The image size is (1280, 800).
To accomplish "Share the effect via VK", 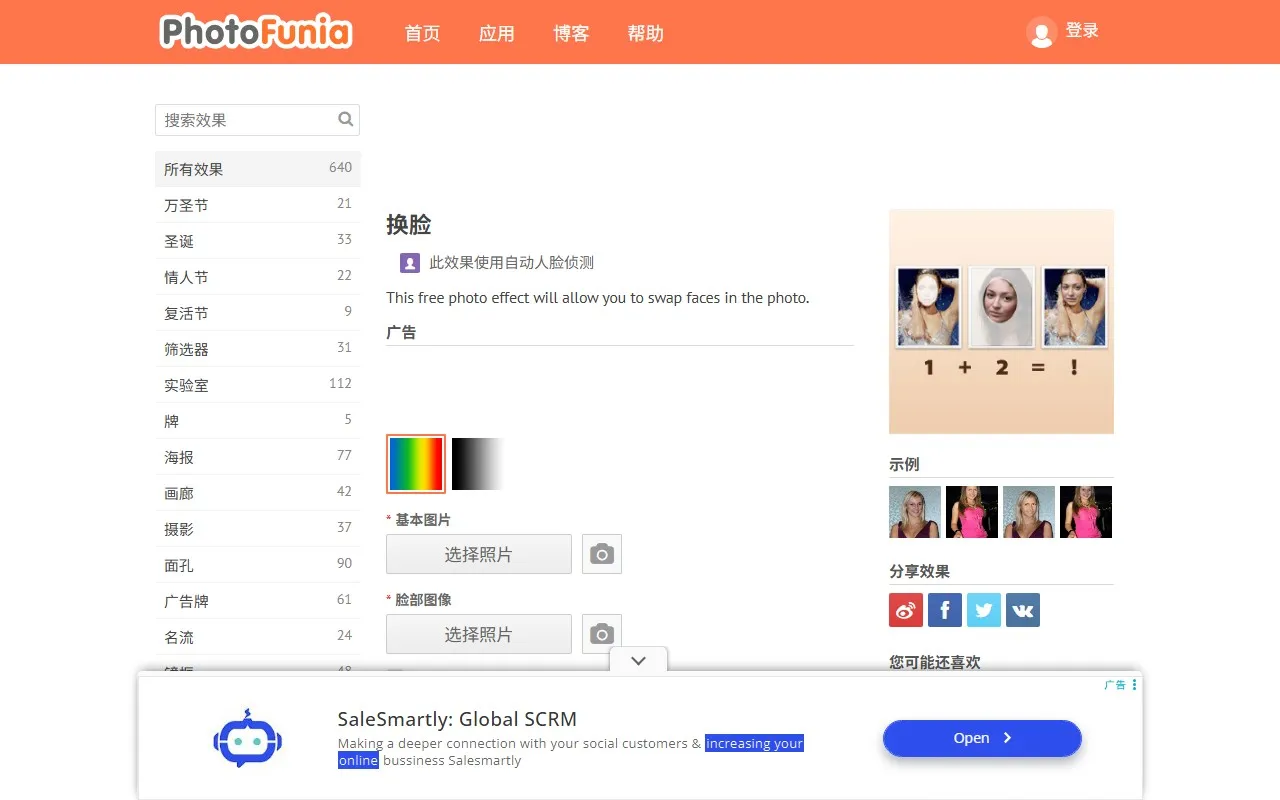I will coord(1022,610).
